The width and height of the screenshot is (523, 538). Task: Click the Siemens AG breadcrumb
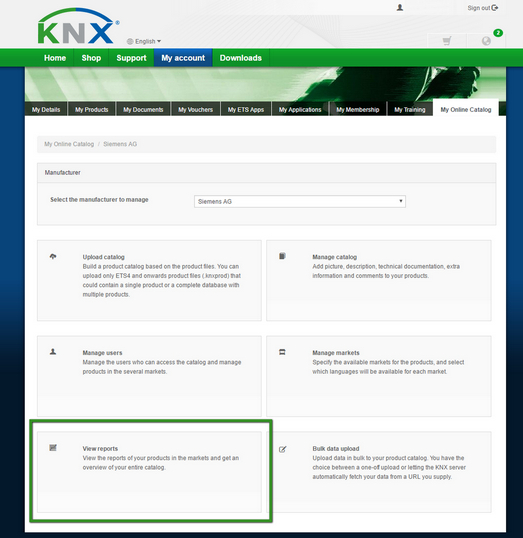pos(120,144)
